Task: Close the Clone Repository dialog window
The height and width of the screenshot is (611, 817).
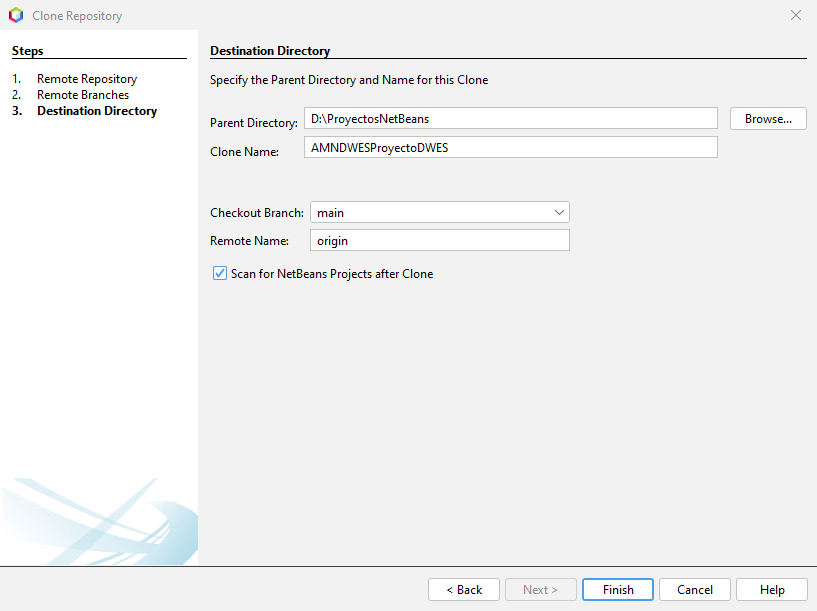Action: (796, 16)
